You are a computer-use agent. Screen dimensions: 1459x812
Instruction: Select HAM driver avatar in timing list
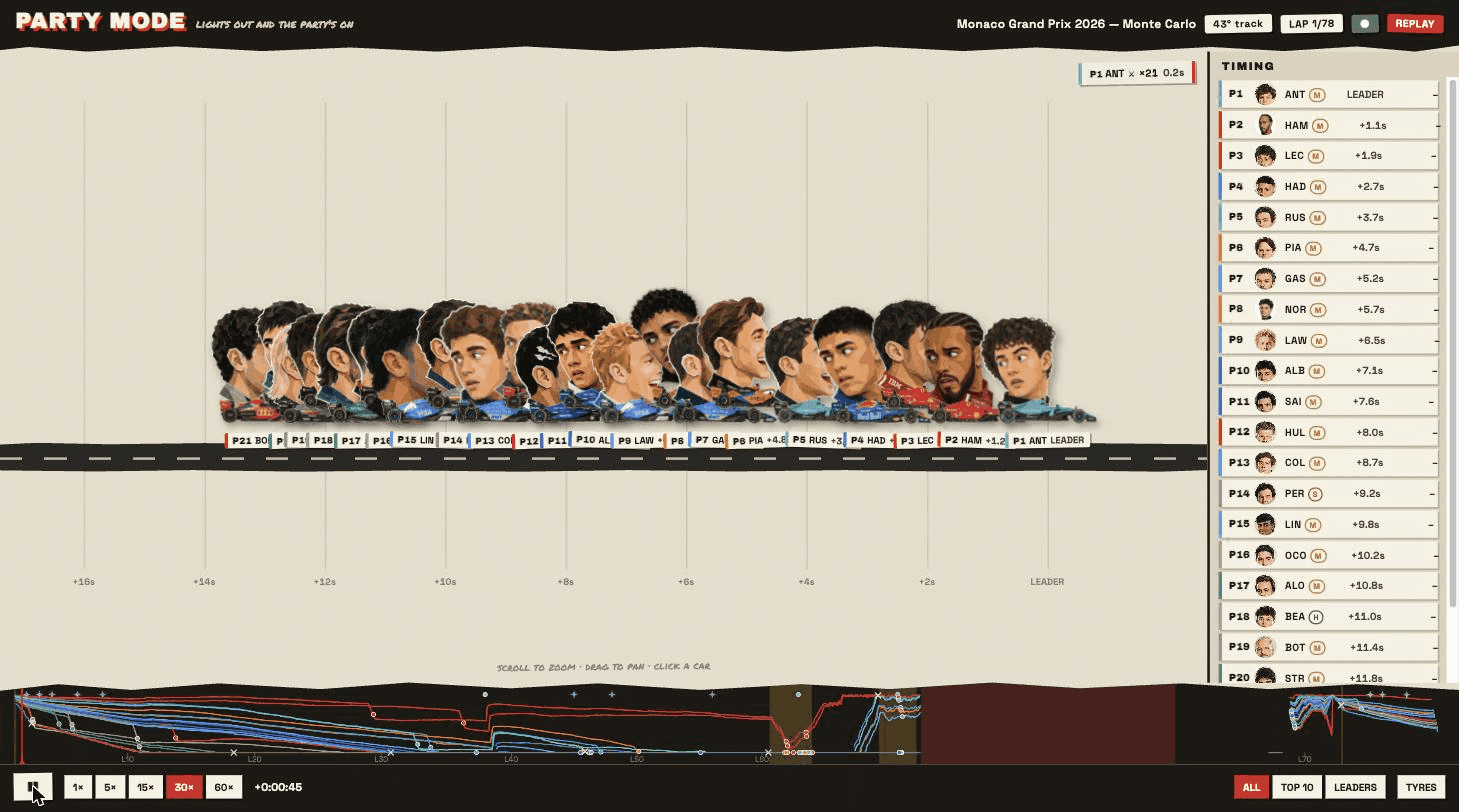click(x=1265, y=125)
